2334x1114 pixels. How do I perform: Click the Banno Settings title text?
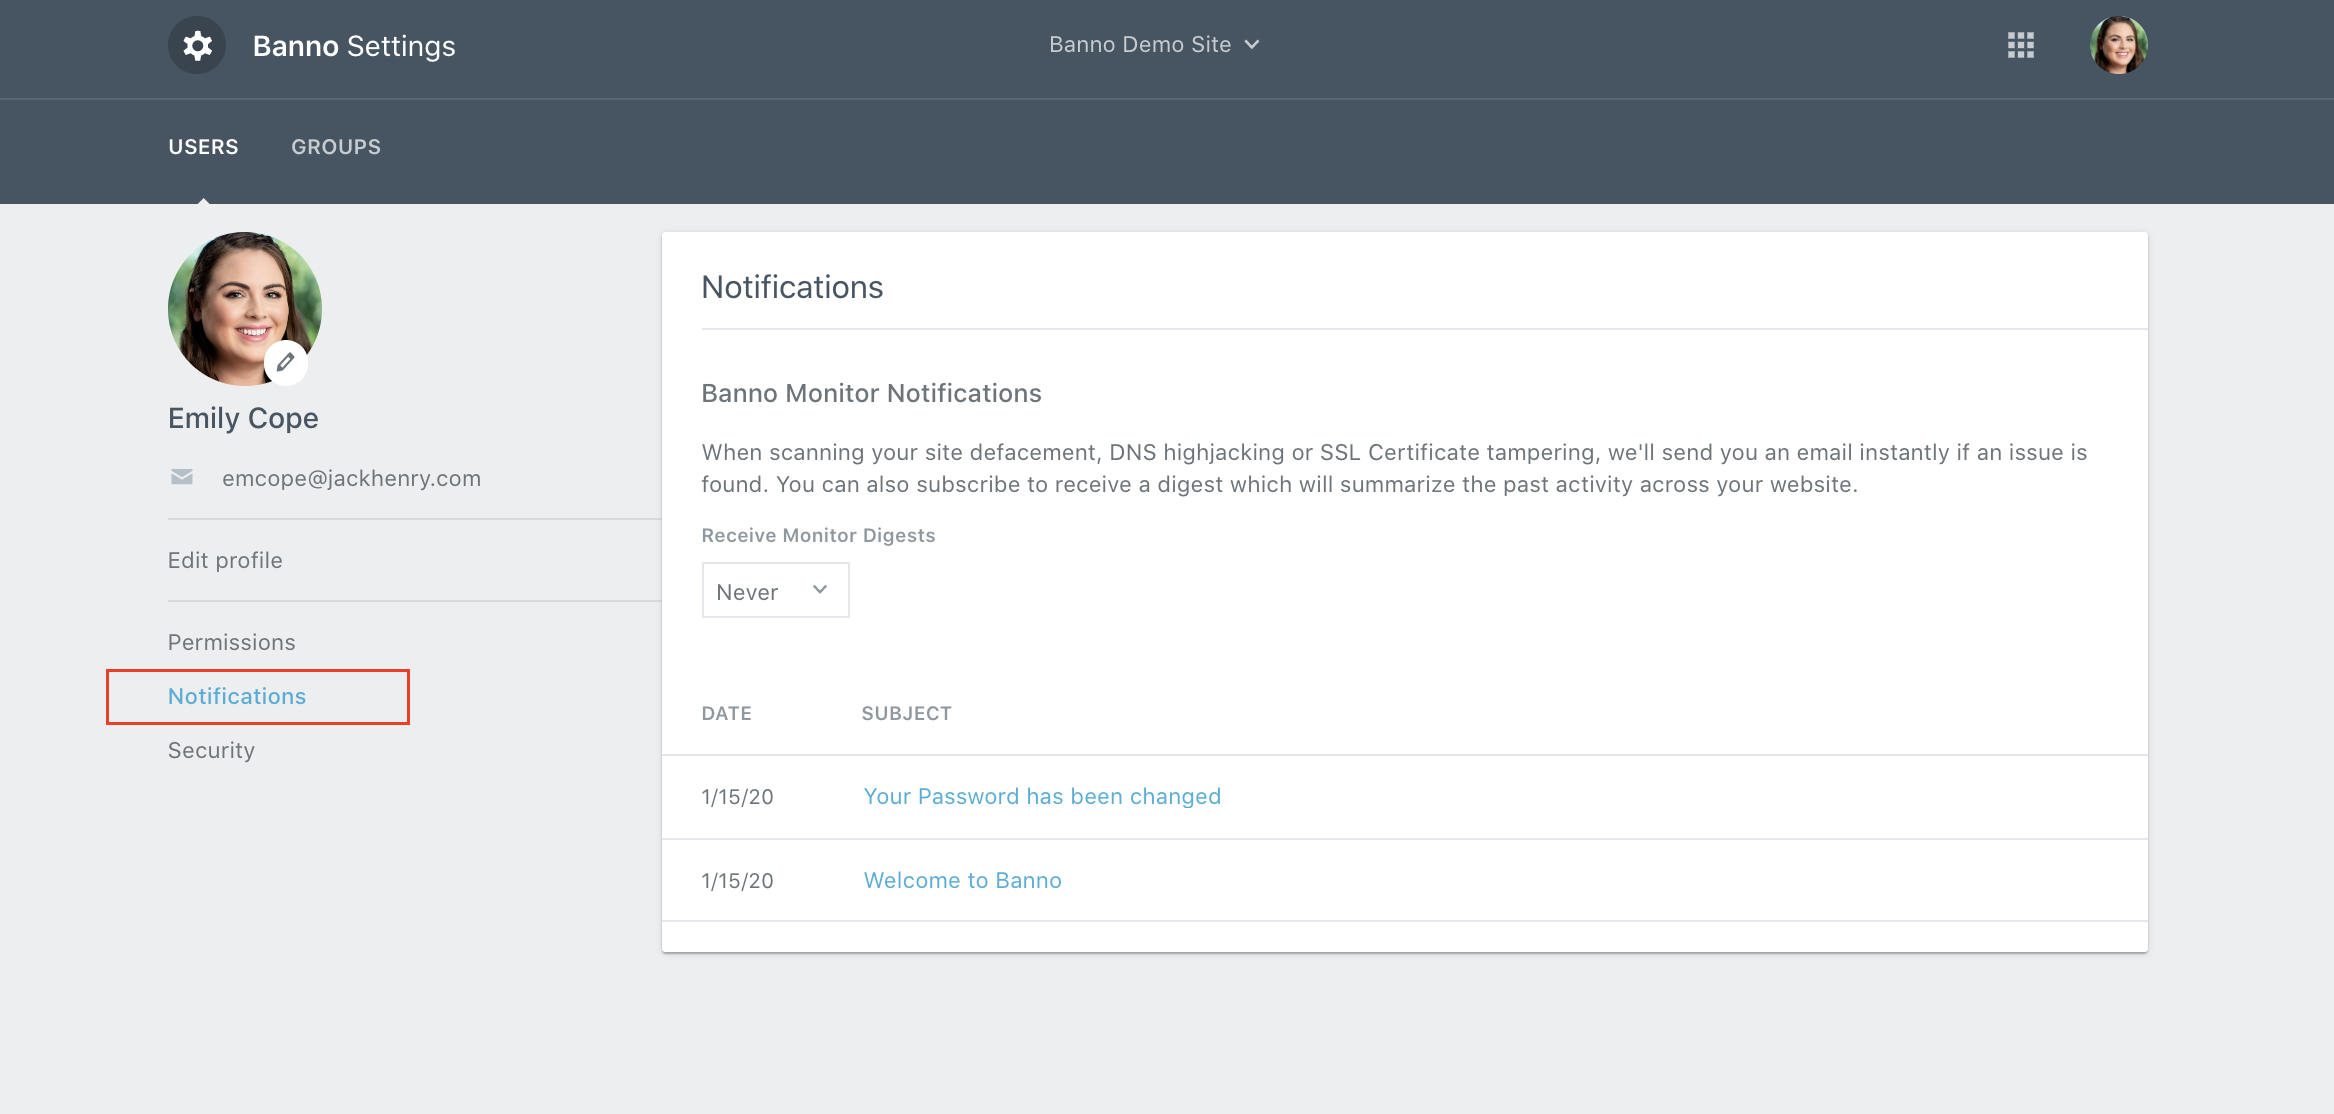354,46
